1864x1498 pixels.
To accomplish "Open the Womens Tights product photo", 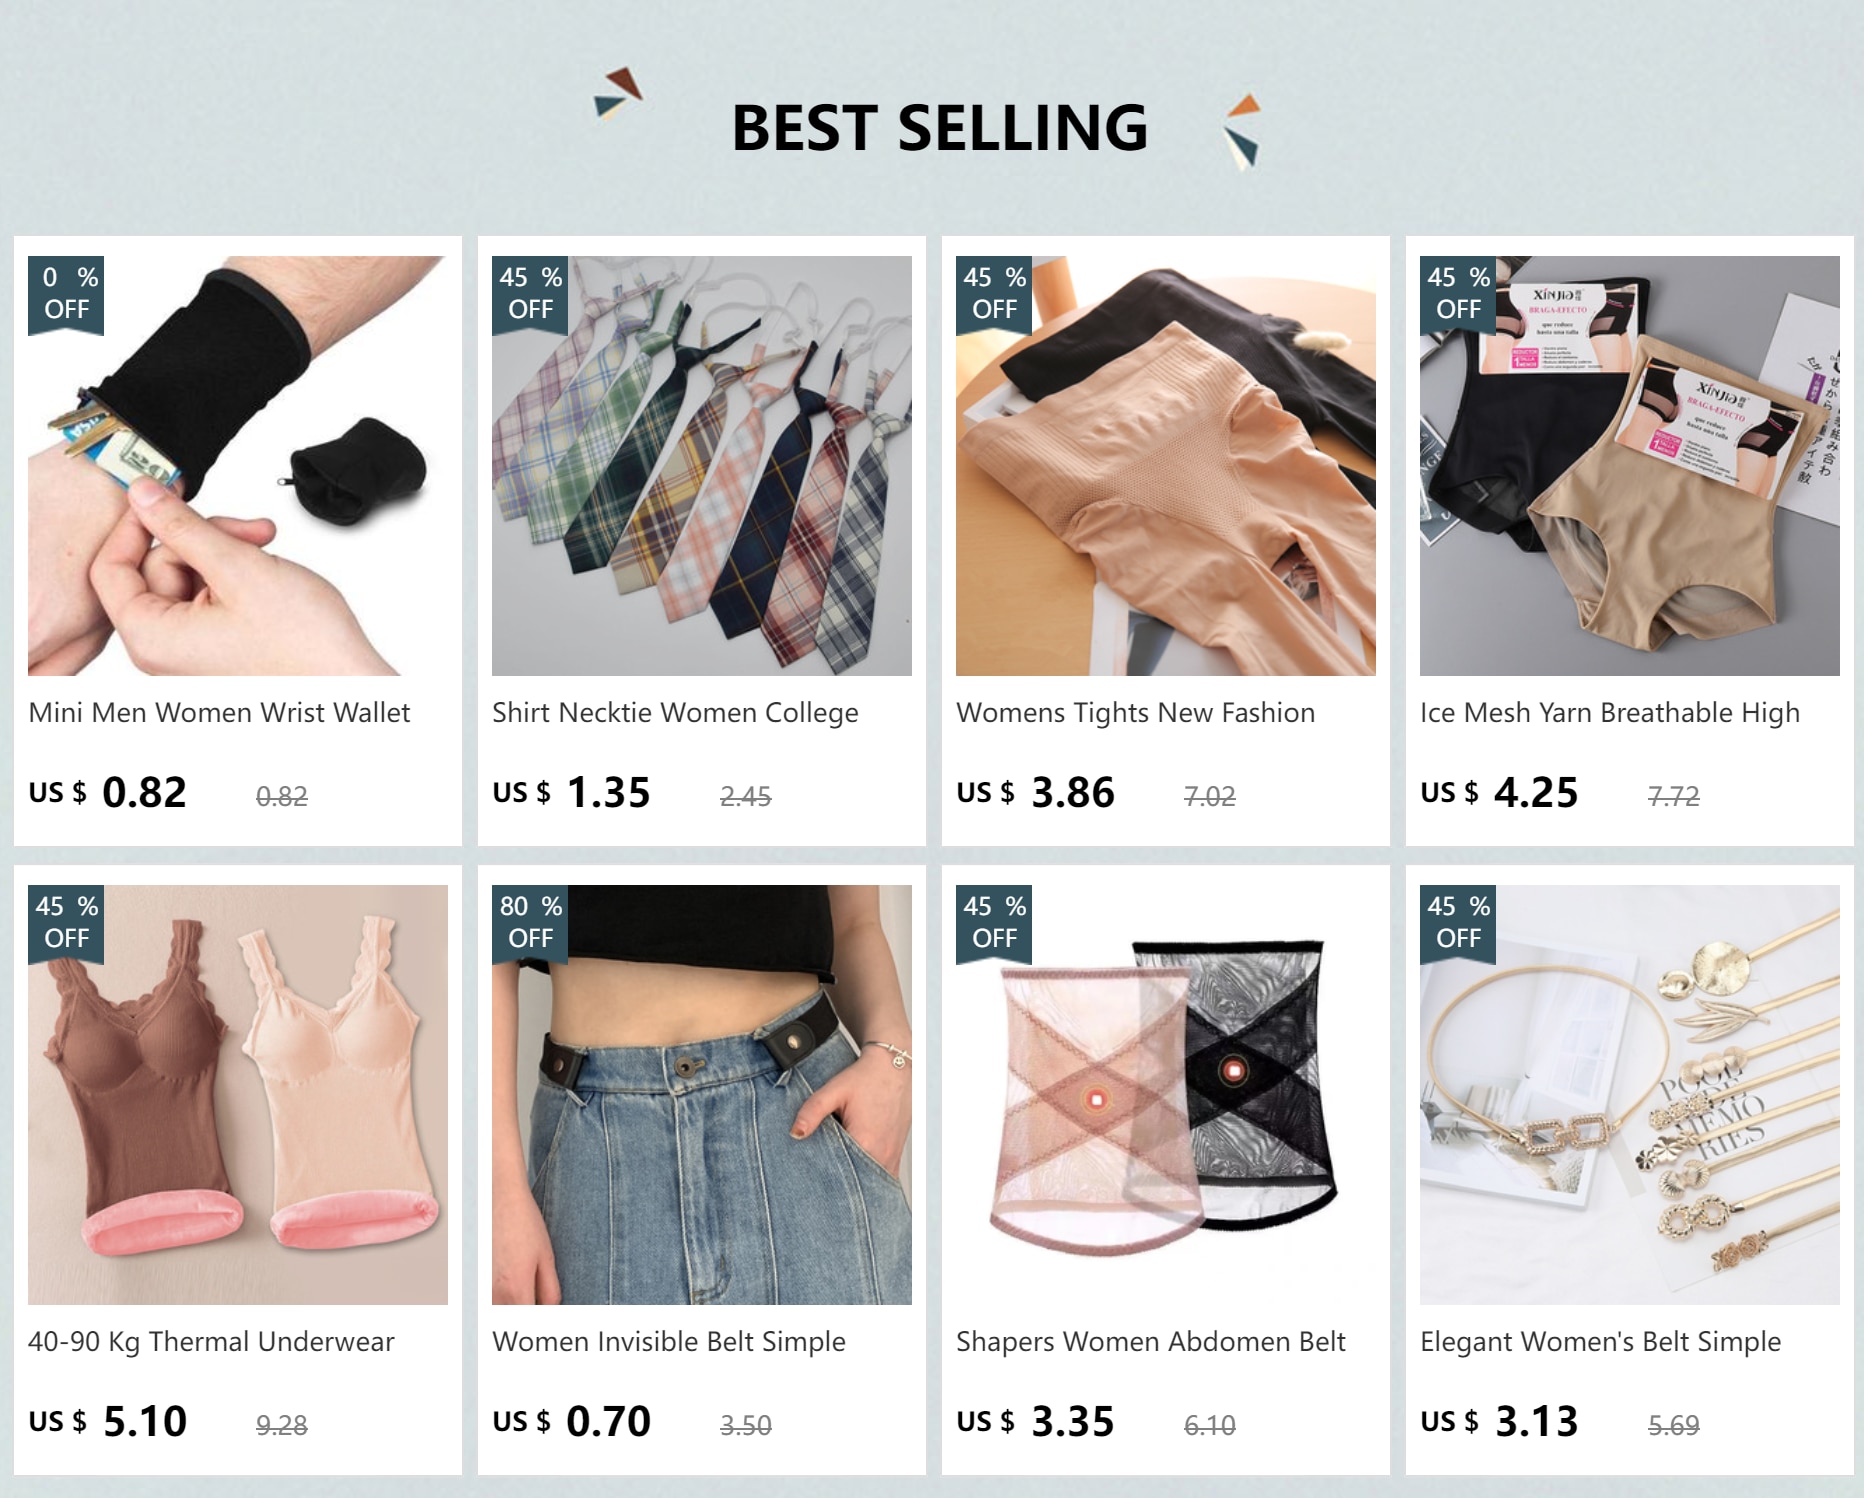I will click(x=1166, y=465).
